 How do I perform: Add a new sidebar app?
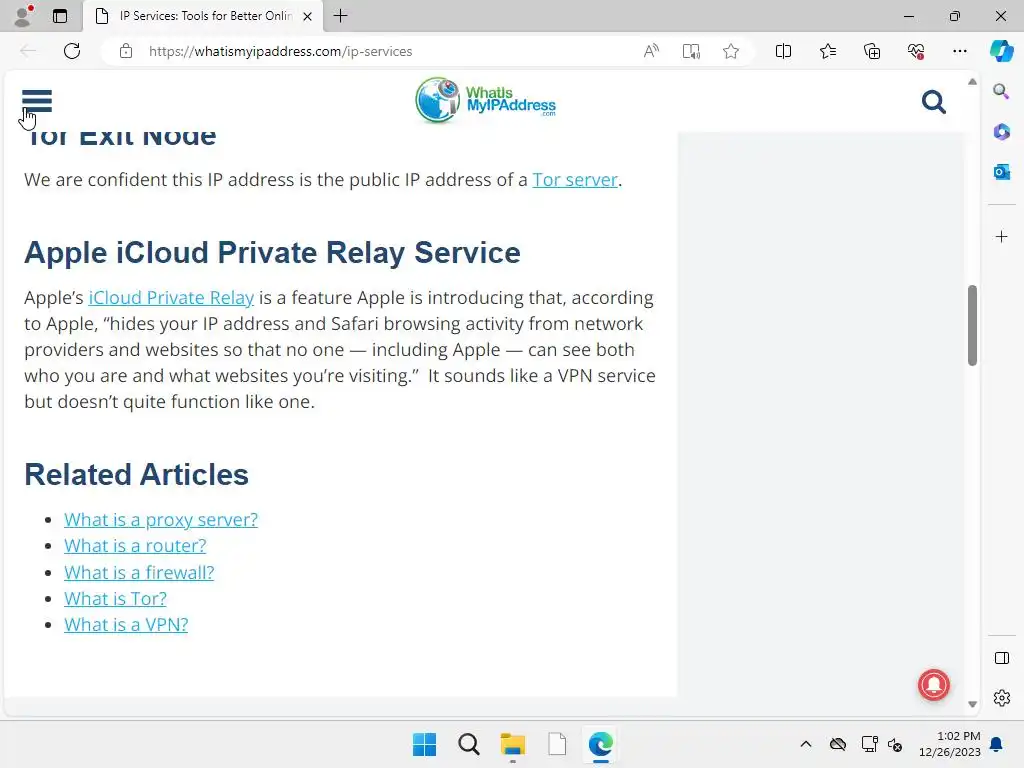[x=1001, y=236]
